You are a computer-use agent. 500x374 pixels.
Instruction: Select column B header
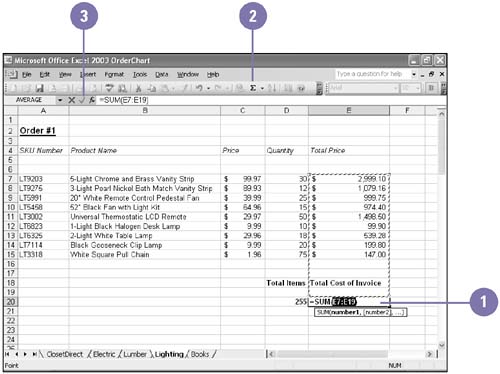pos(145,111)
